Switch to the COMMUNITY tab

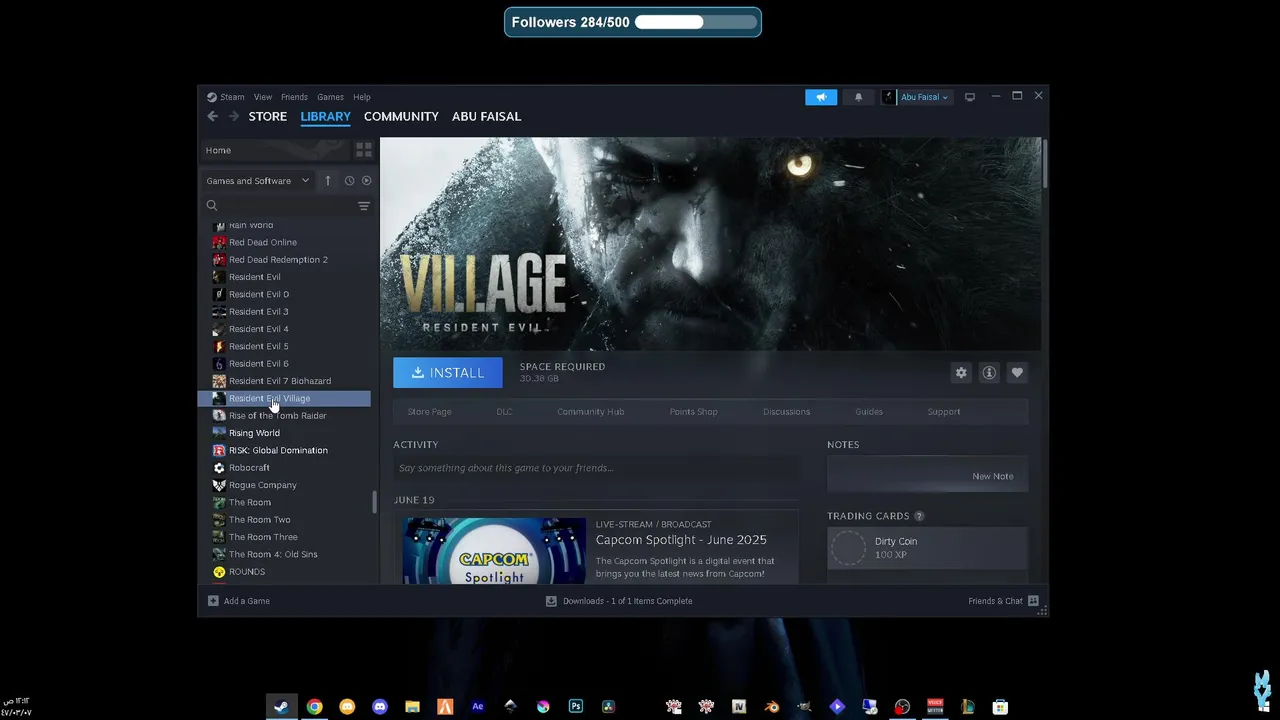coord(401,116)
